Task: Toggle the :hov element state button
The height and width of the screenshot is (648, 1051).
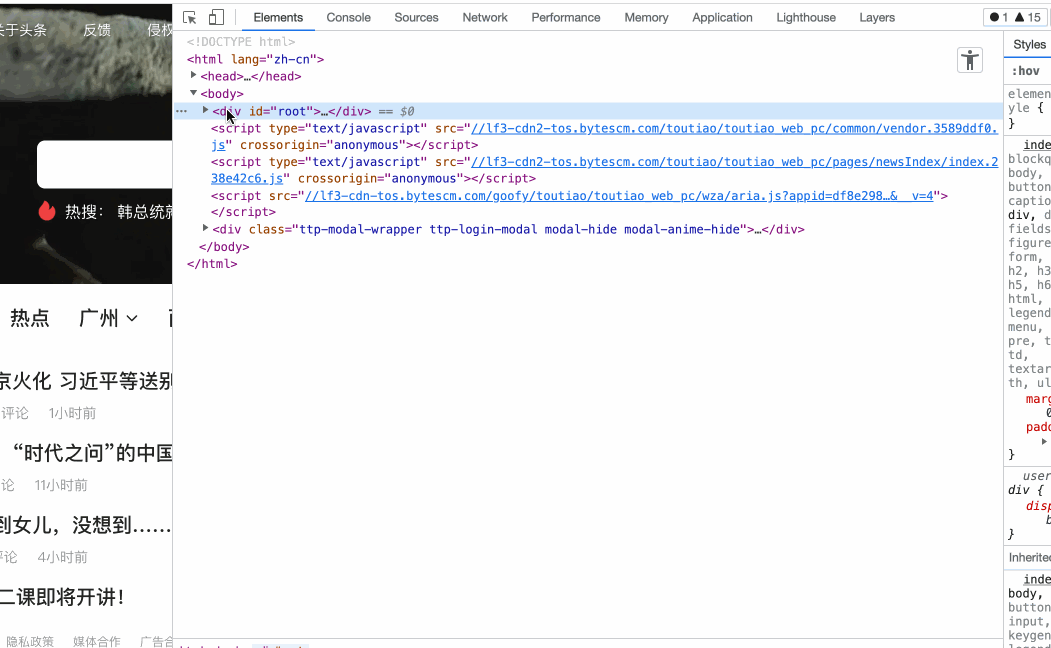Action: point(1026,71)
